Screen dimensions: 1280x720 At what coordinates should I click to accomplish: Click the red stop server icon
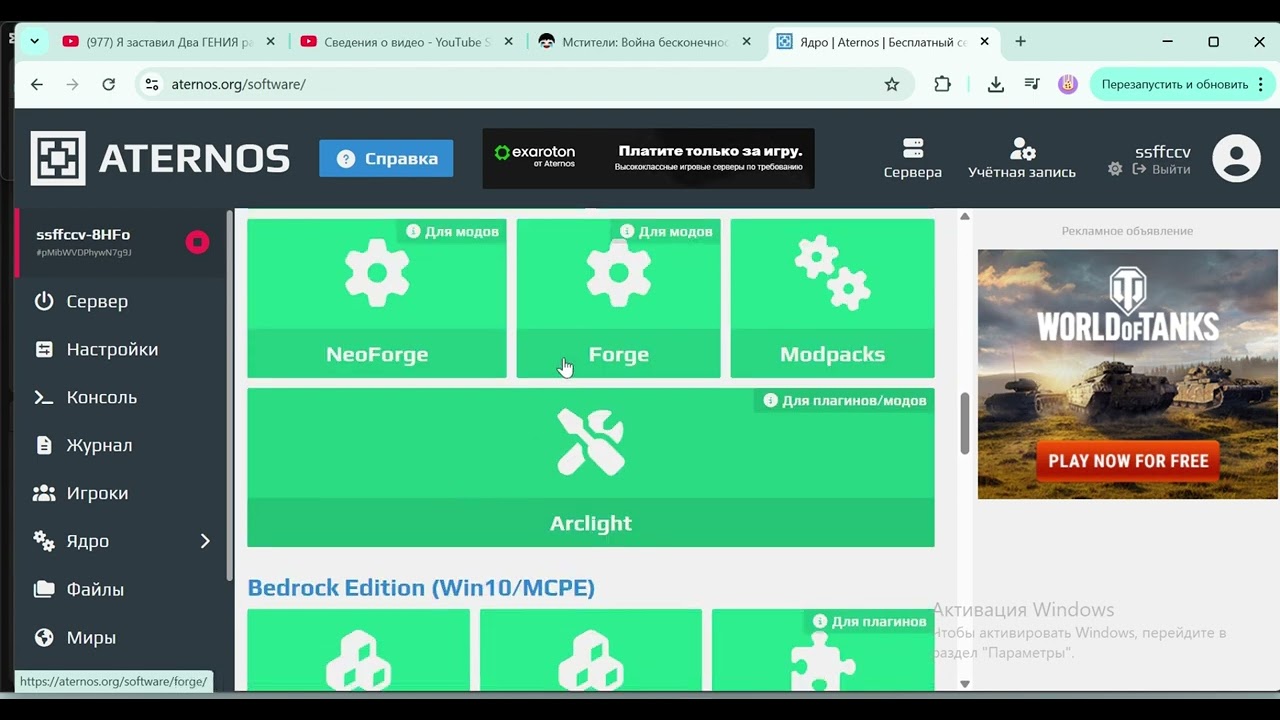point(197,242)
